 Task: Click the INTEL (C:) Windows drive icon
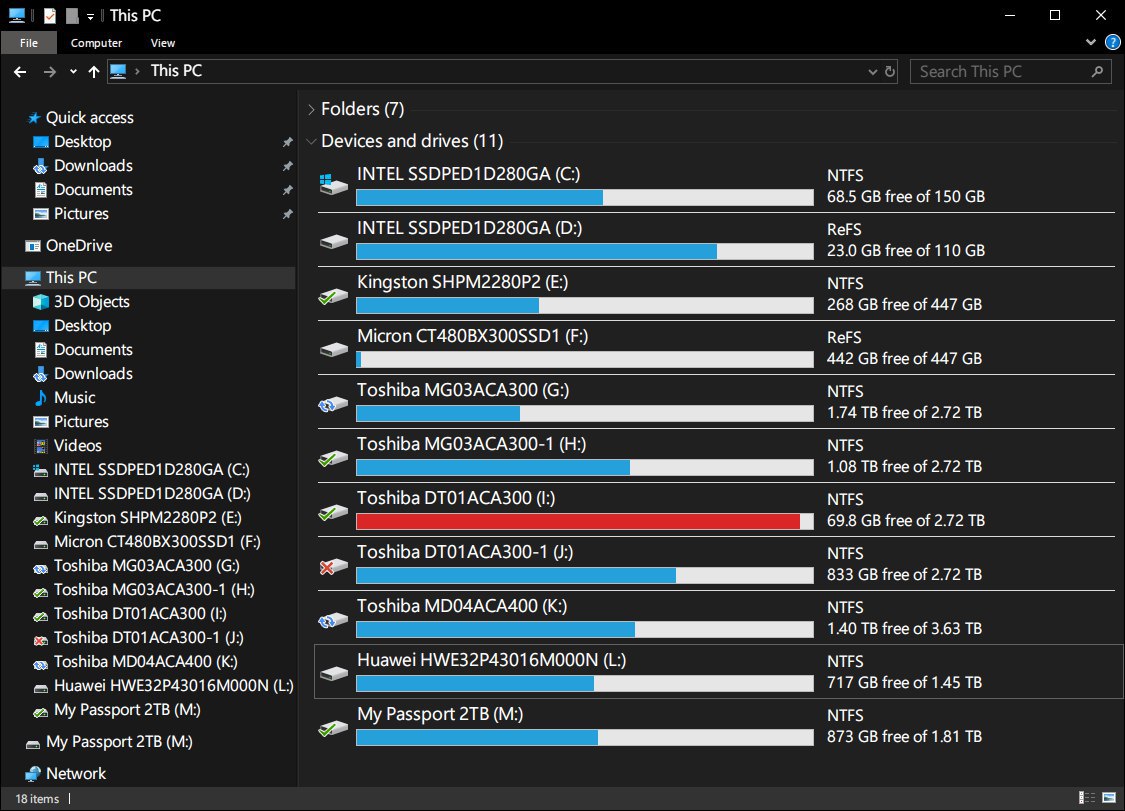[x=334, y=185]
